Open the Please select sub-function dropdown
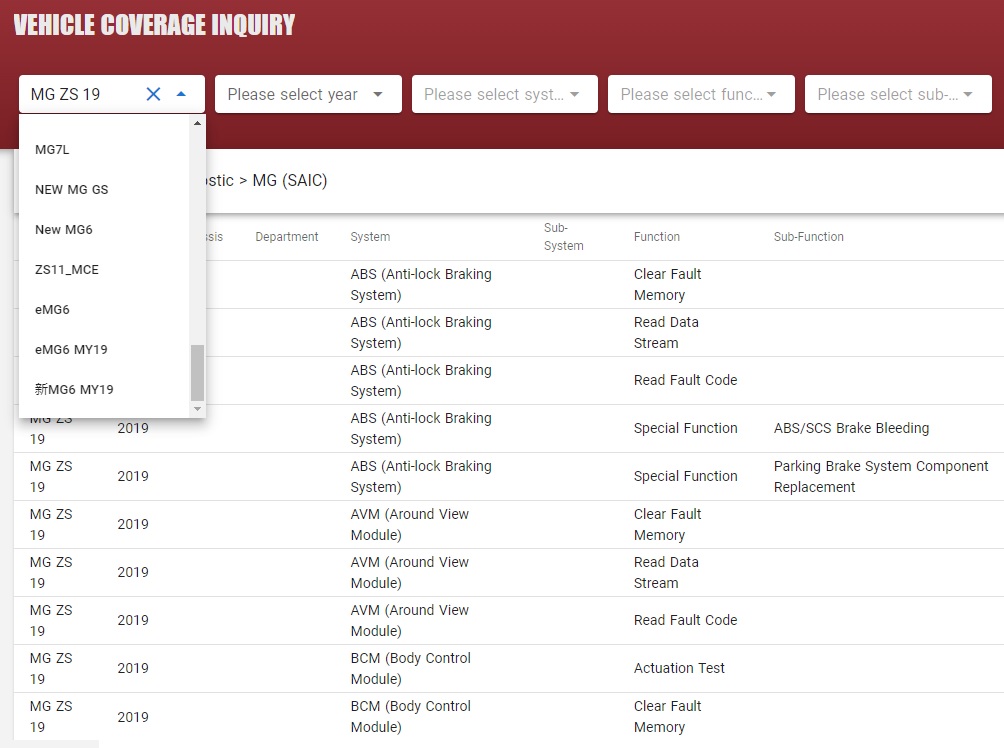 pos(898,94)
